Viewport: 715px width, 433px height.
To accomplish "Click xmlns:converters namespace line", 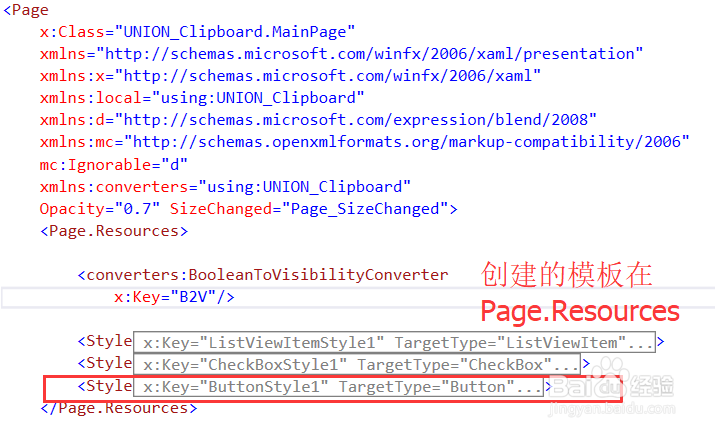I will tap(225, 187).
